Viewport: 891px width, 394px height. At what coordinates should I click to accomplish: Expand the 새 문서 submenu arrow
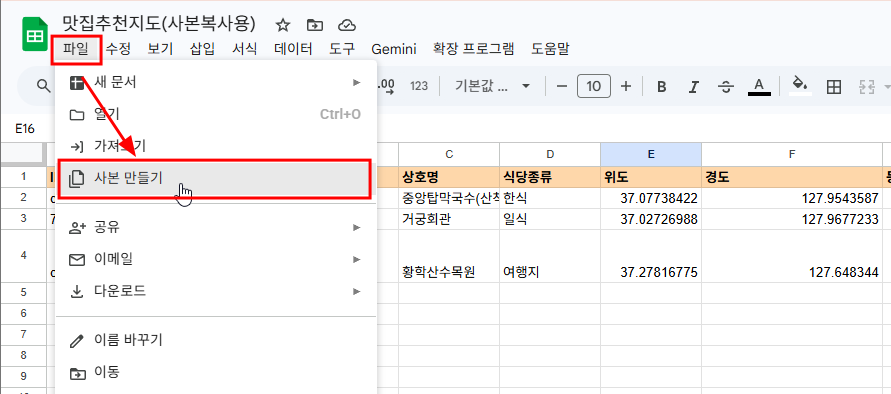356,83
